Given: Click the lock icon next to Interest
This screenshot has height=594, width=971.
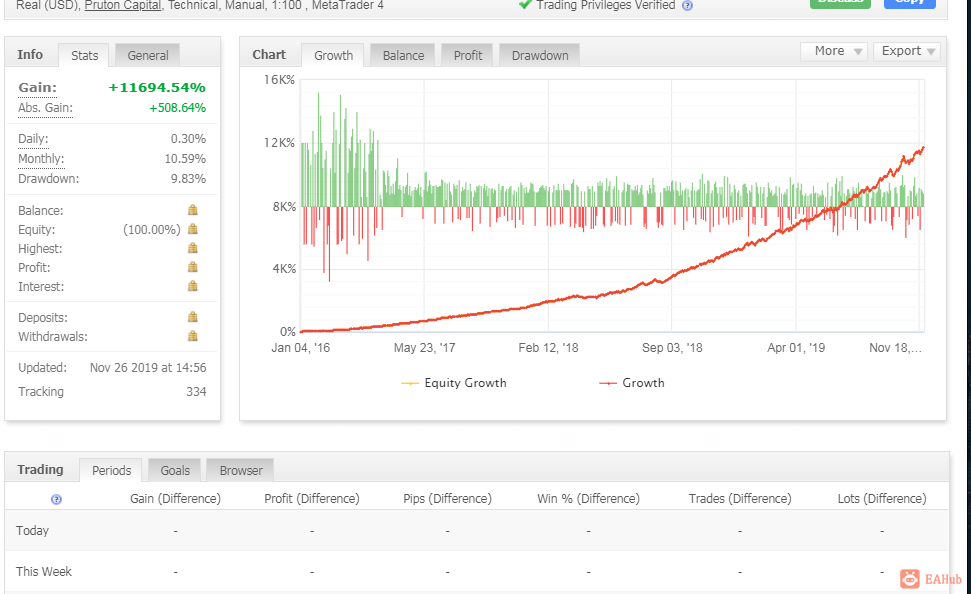Looking at the screenshot, I should tap(193, 286).
